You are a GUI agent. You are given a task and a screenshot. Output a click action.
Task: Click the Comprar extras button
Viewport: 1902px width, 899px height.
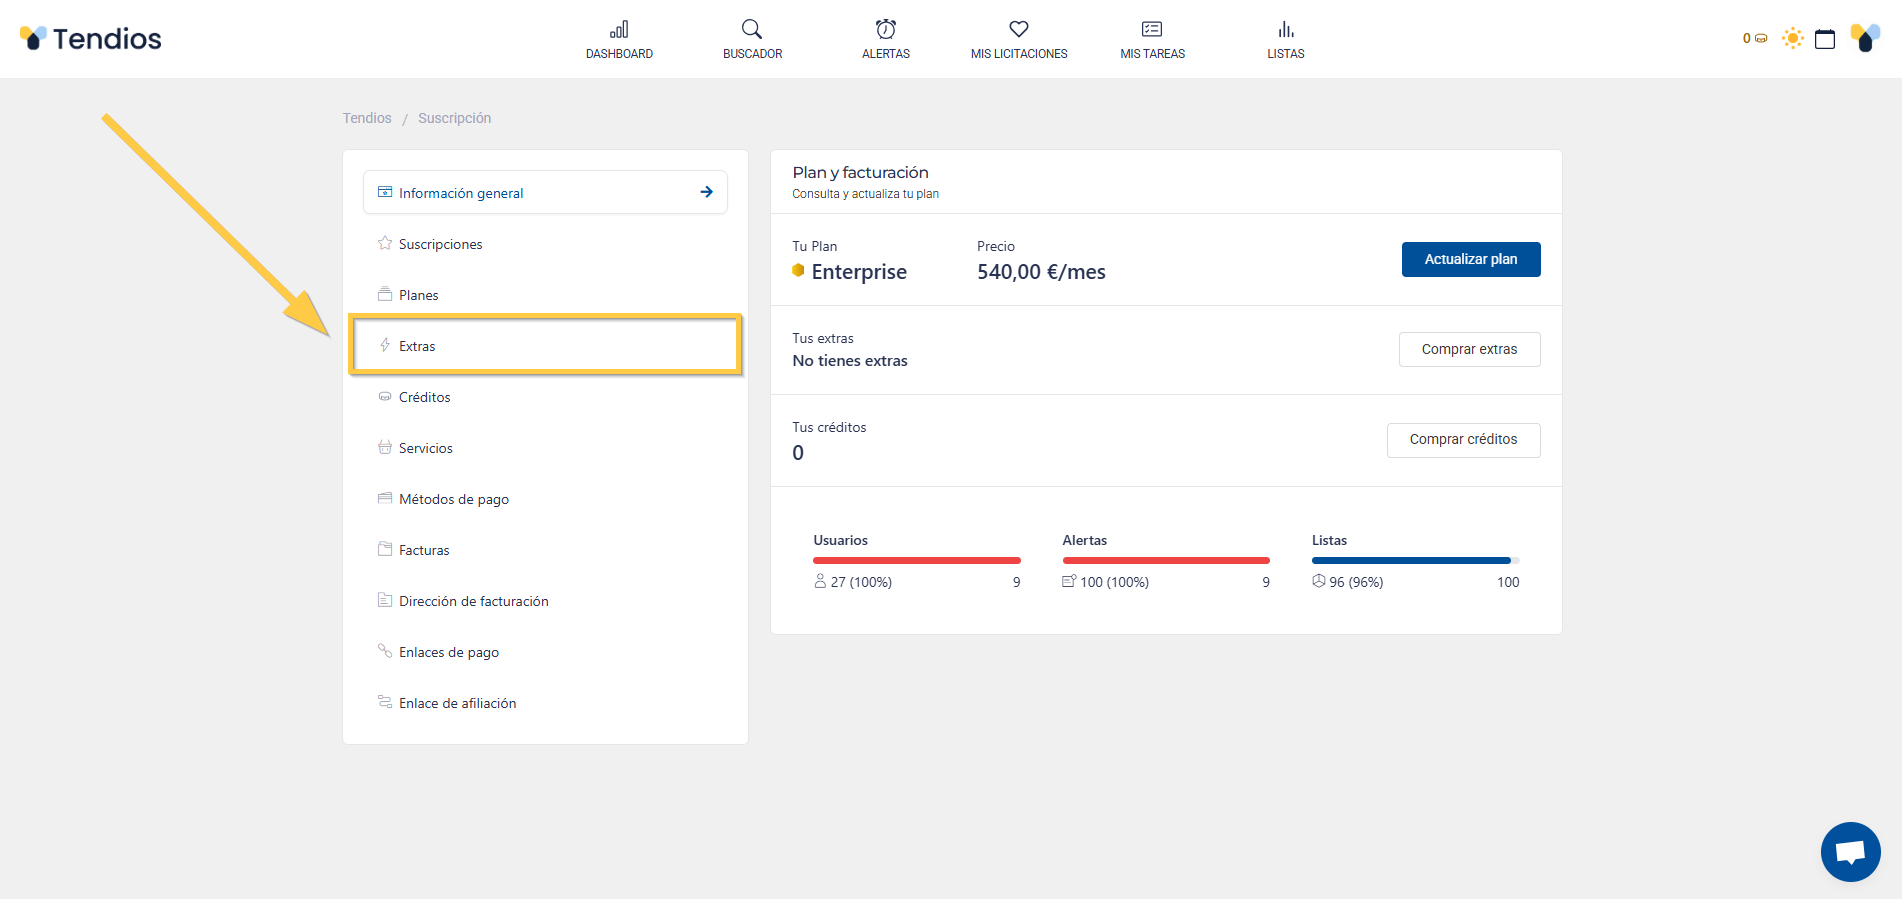click(x=1469, y=349)
